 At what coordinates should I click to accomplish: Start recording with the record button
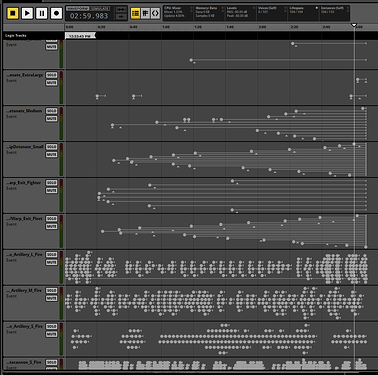(56, 13)
